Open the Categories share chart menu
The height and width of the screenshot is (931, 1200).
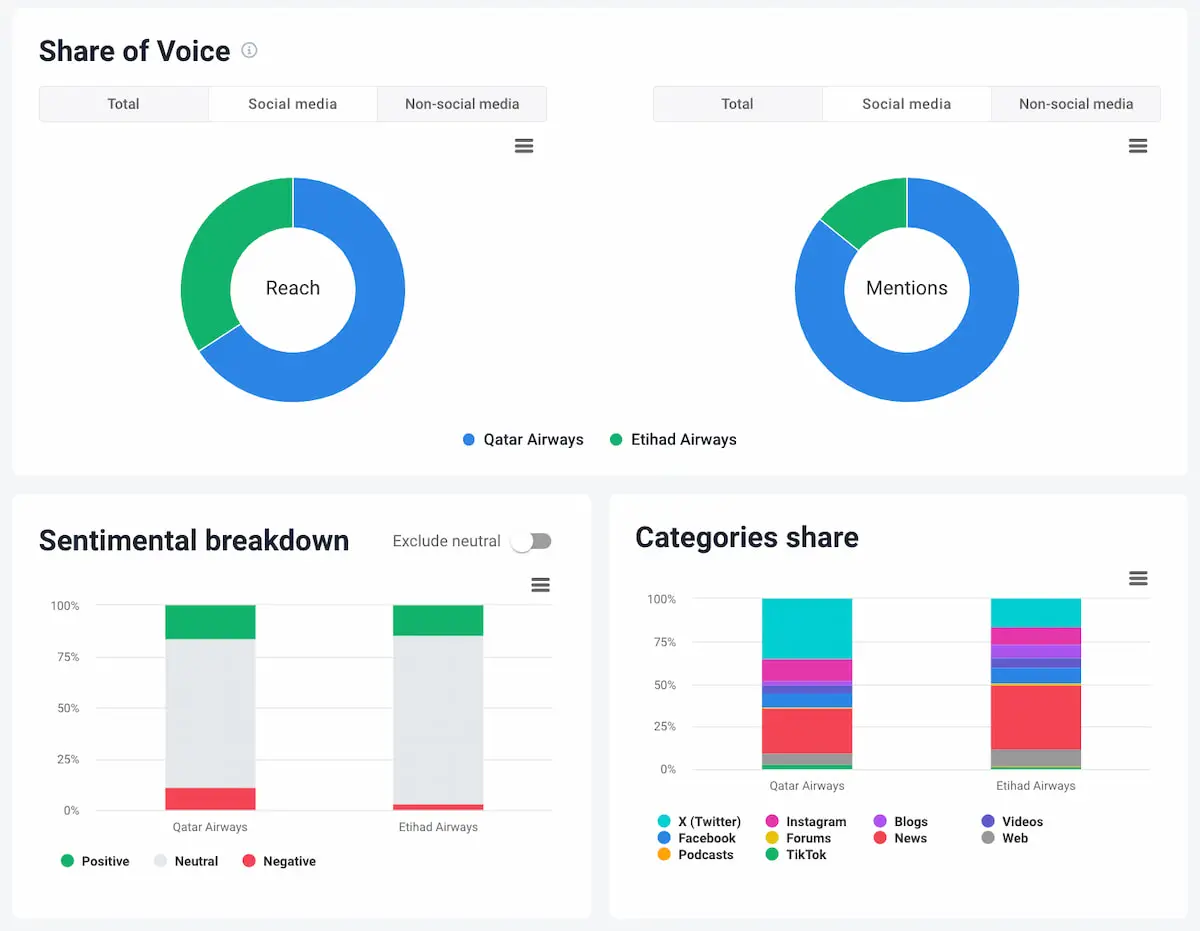point(1138,578)
